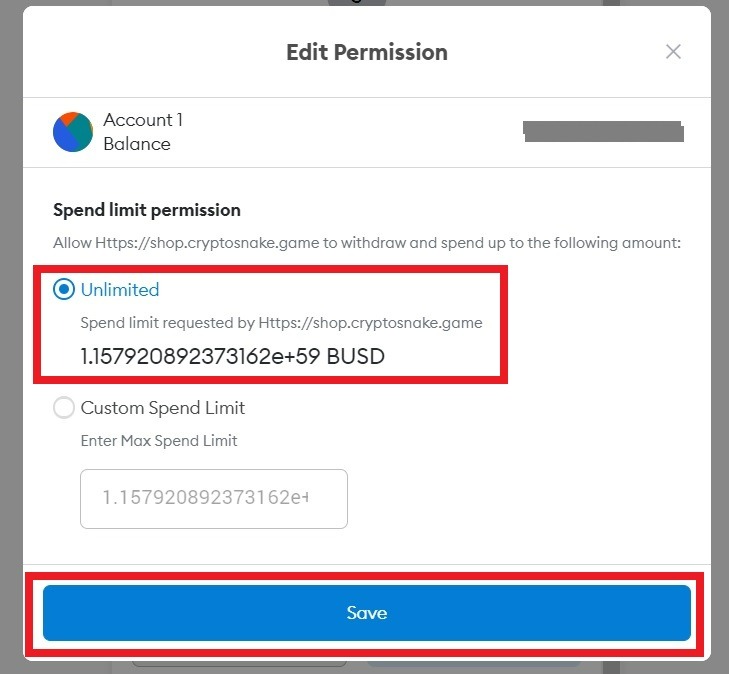The width and height of the screenshot is (729, 674).
Task: Select the Custom Spend Limit radio button
Action: (x=64, y=408)
